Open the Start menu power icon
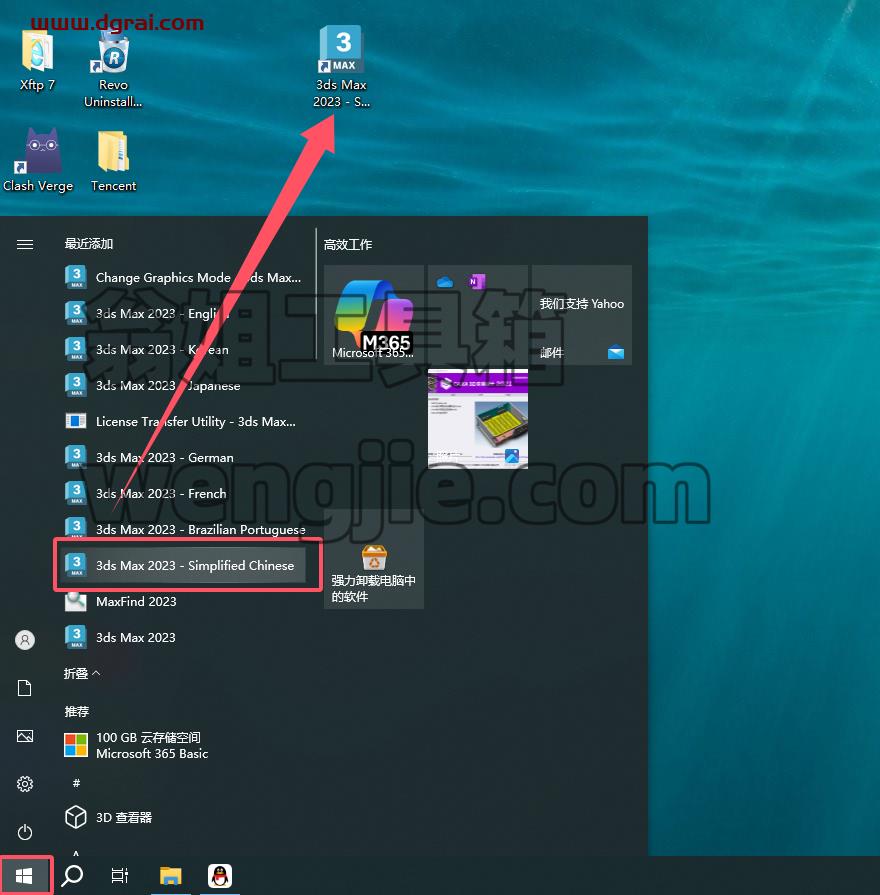 pyautogui.click(x=25, y=832)
